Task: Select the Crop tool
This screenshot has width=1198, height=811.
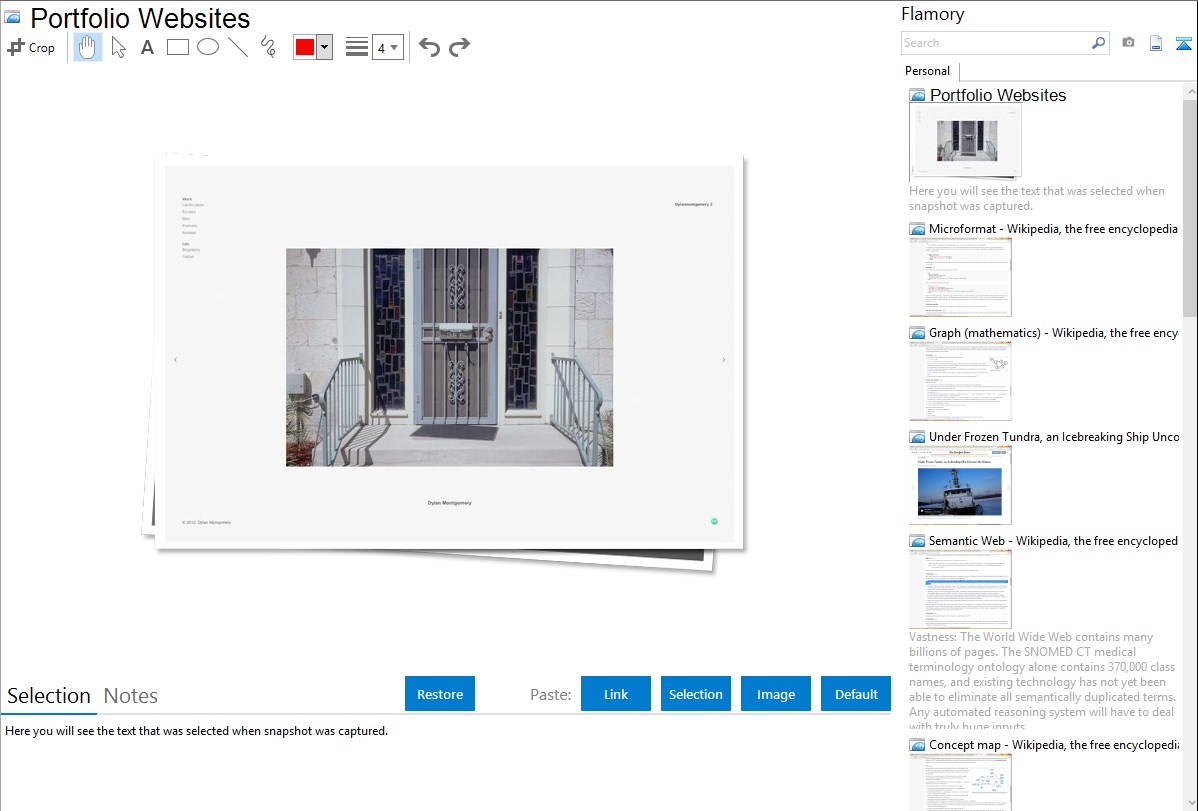Action: (x=31, y=47)
